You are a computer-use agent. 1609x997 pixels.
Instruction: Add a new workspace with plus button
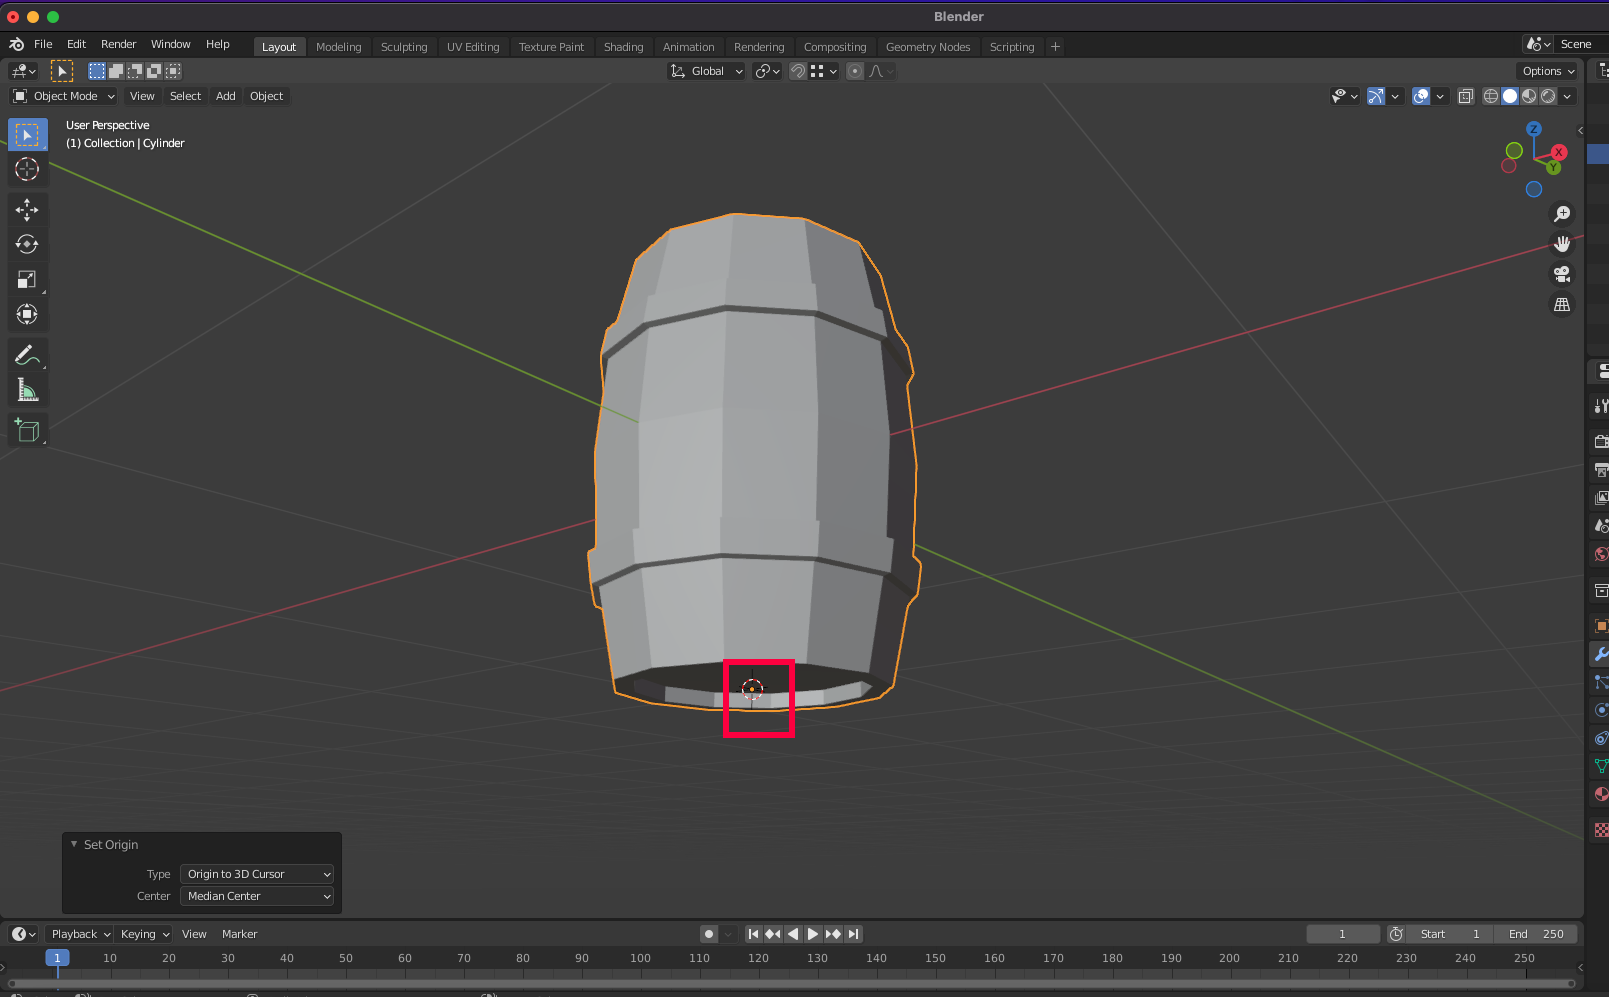coord(1055,47)
